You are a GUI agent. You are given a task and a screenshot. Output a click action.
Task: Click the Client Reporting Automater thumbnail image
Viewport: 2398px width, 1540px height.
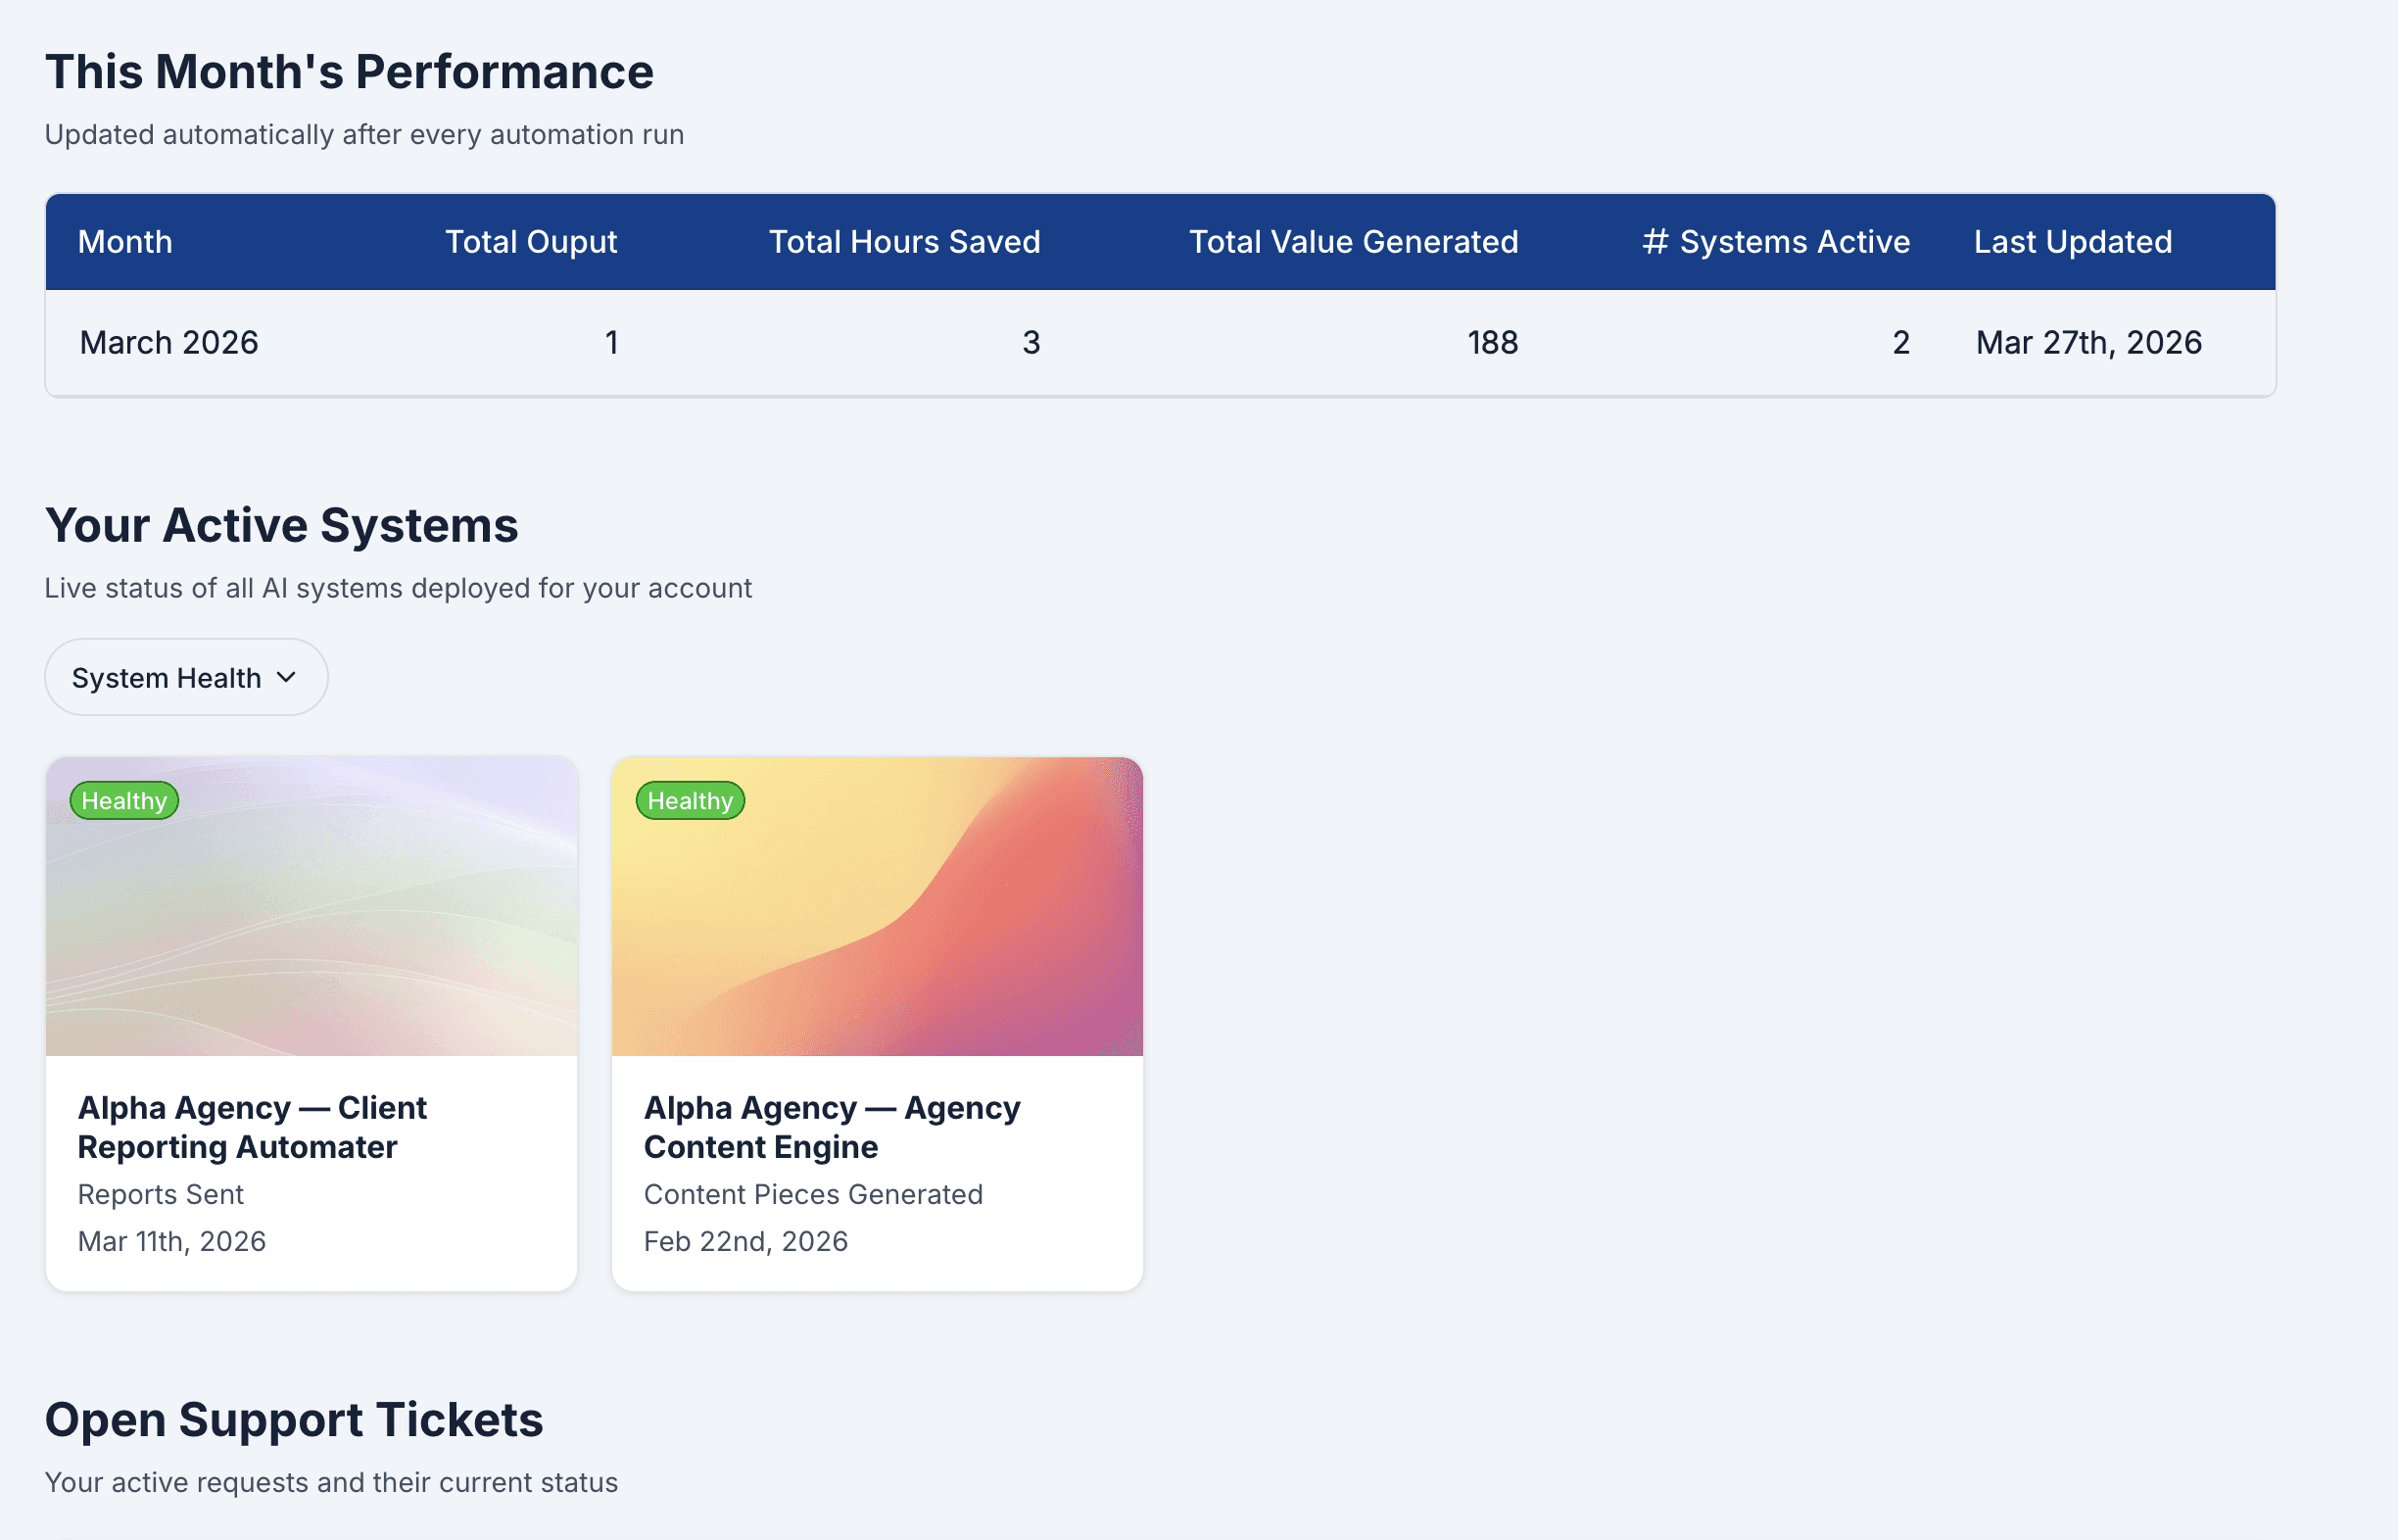310,907
